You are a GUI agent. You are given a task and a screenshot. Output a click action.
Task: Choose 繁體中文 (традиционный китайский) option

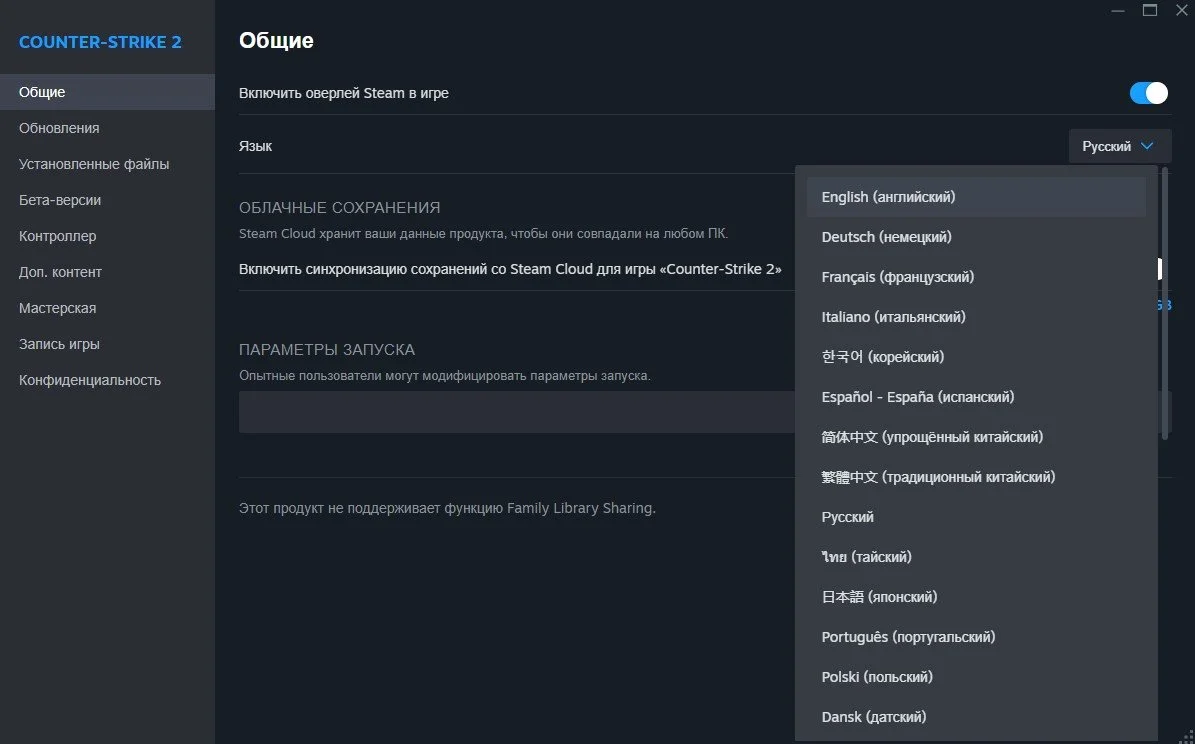[x=976, y=477]
